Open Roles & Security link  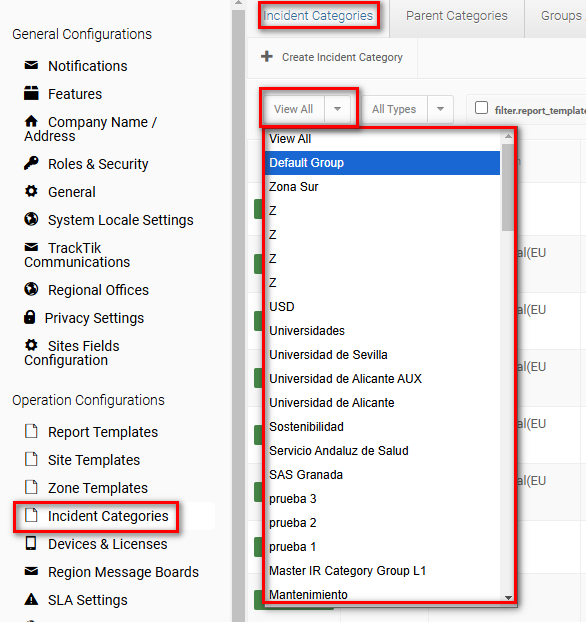pos(98,164)
